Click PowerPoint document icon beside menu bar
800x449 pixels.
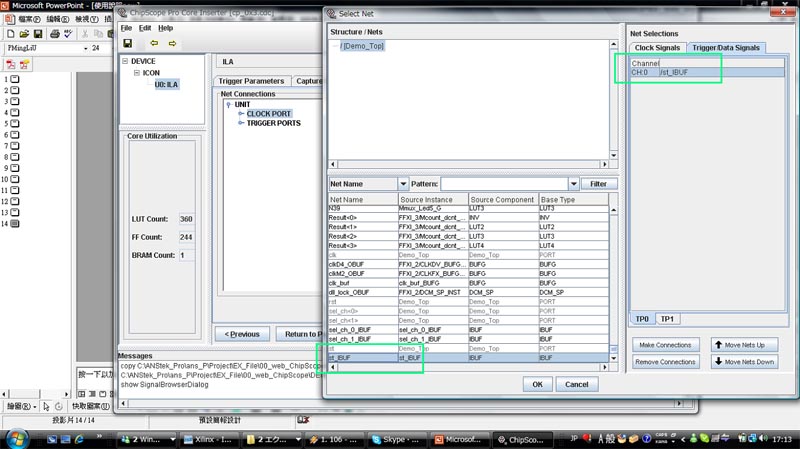pyautogui.click(x=10, y=19)
